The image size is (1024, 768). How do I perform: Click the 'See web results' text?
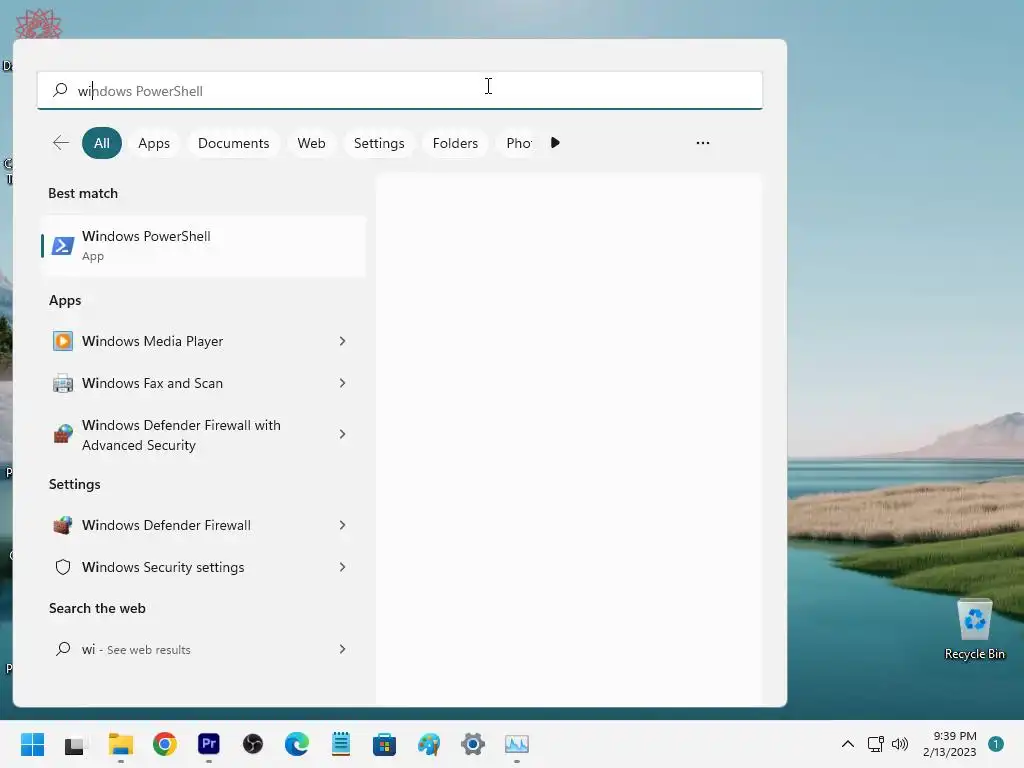tap(149, 650)
